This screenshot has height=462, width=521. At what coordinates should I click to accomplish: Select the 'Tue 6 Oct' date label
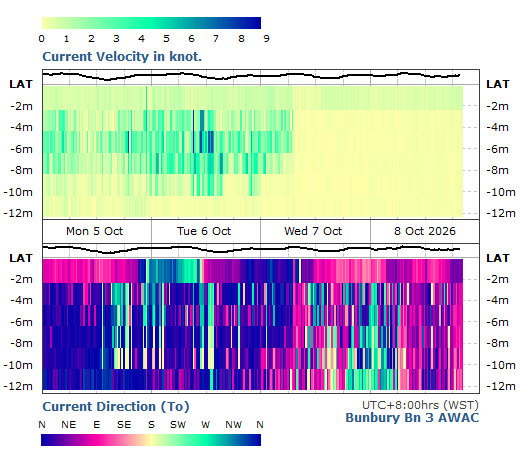pos(204,231)
